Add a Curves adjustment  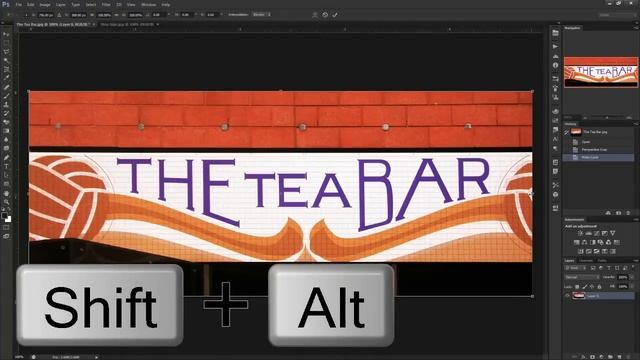click(x=596, y=233)
